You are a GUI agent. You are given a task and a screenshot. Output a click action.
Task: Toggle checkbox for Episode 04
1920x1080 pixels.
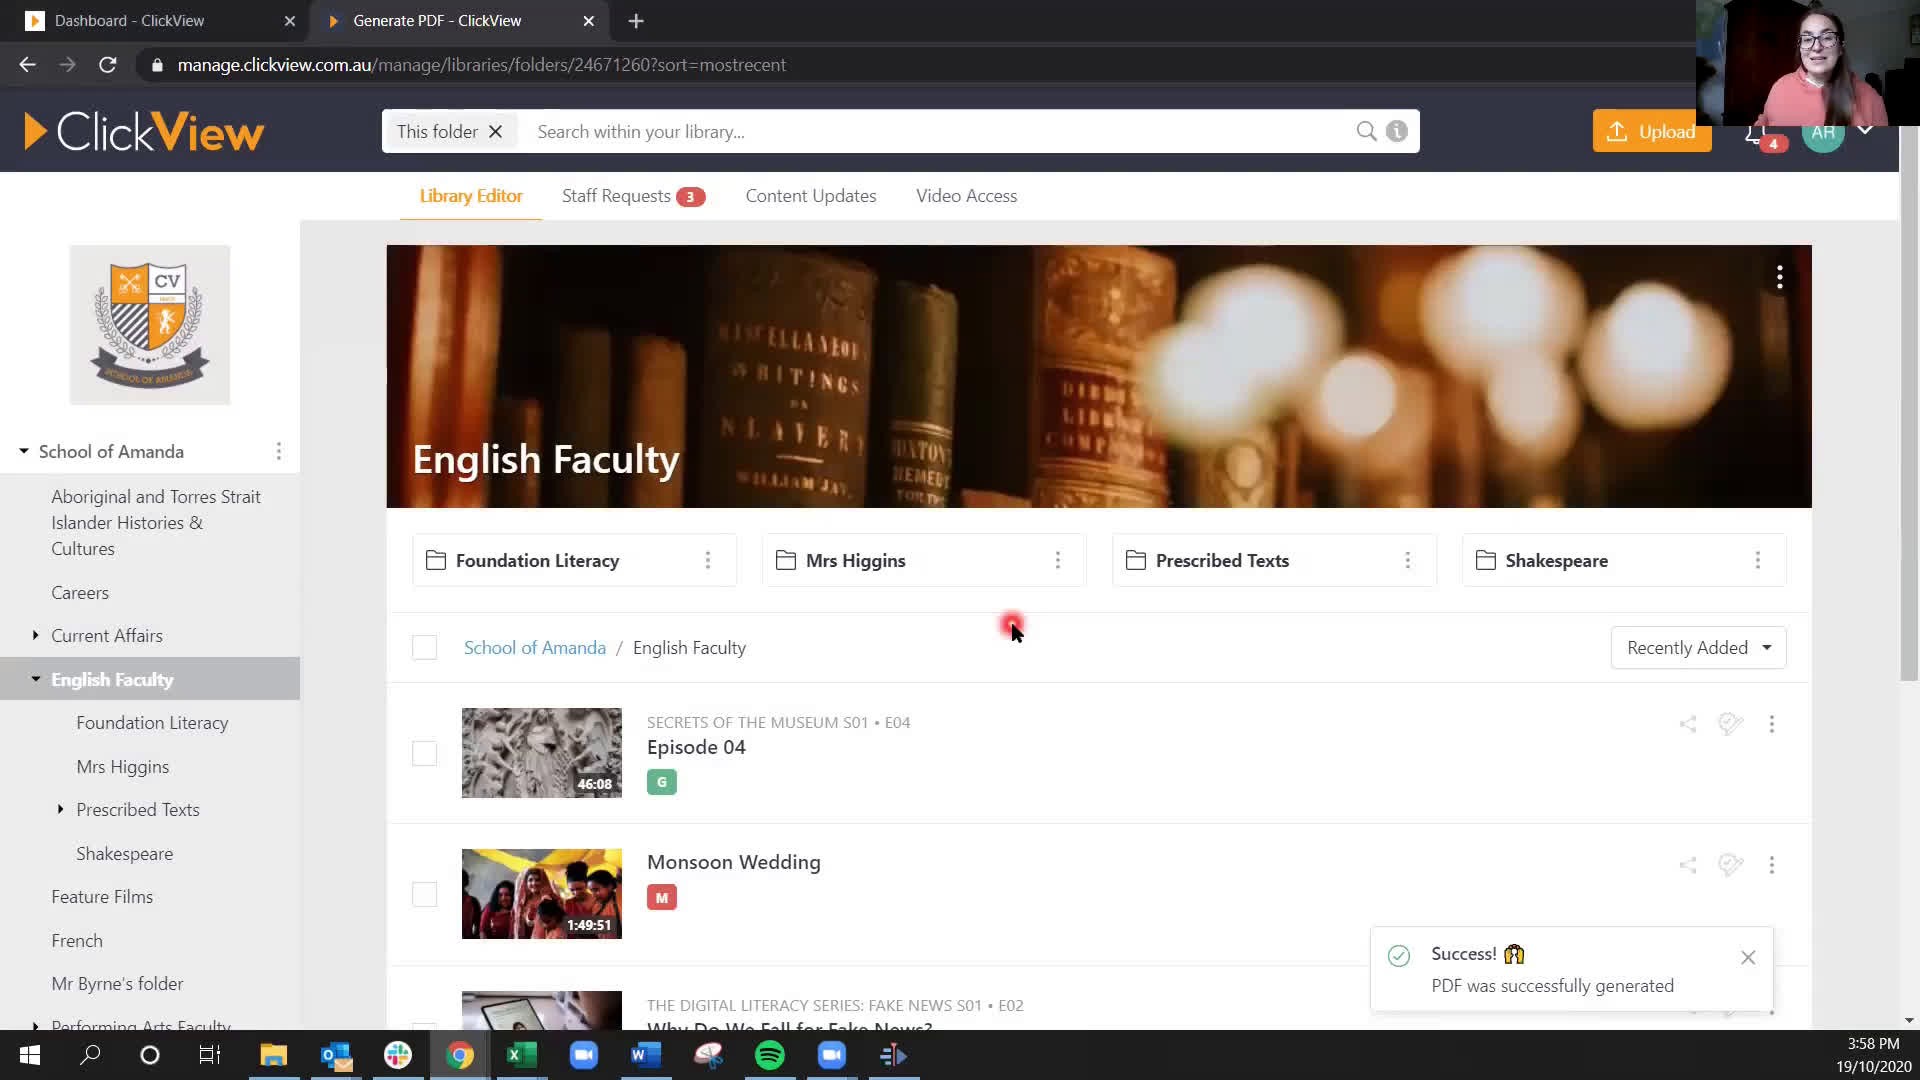(425, 753)
